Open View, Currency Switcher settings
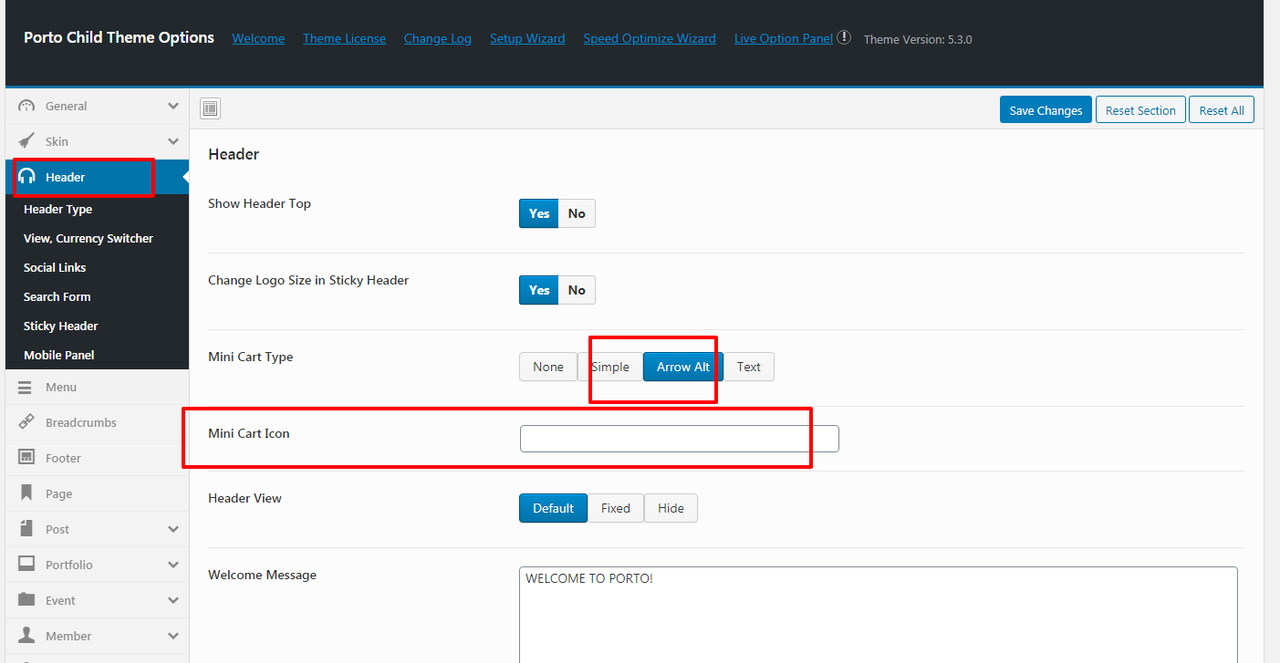The height and width of the screenshot is (663, 1280). tap(88, 238)
